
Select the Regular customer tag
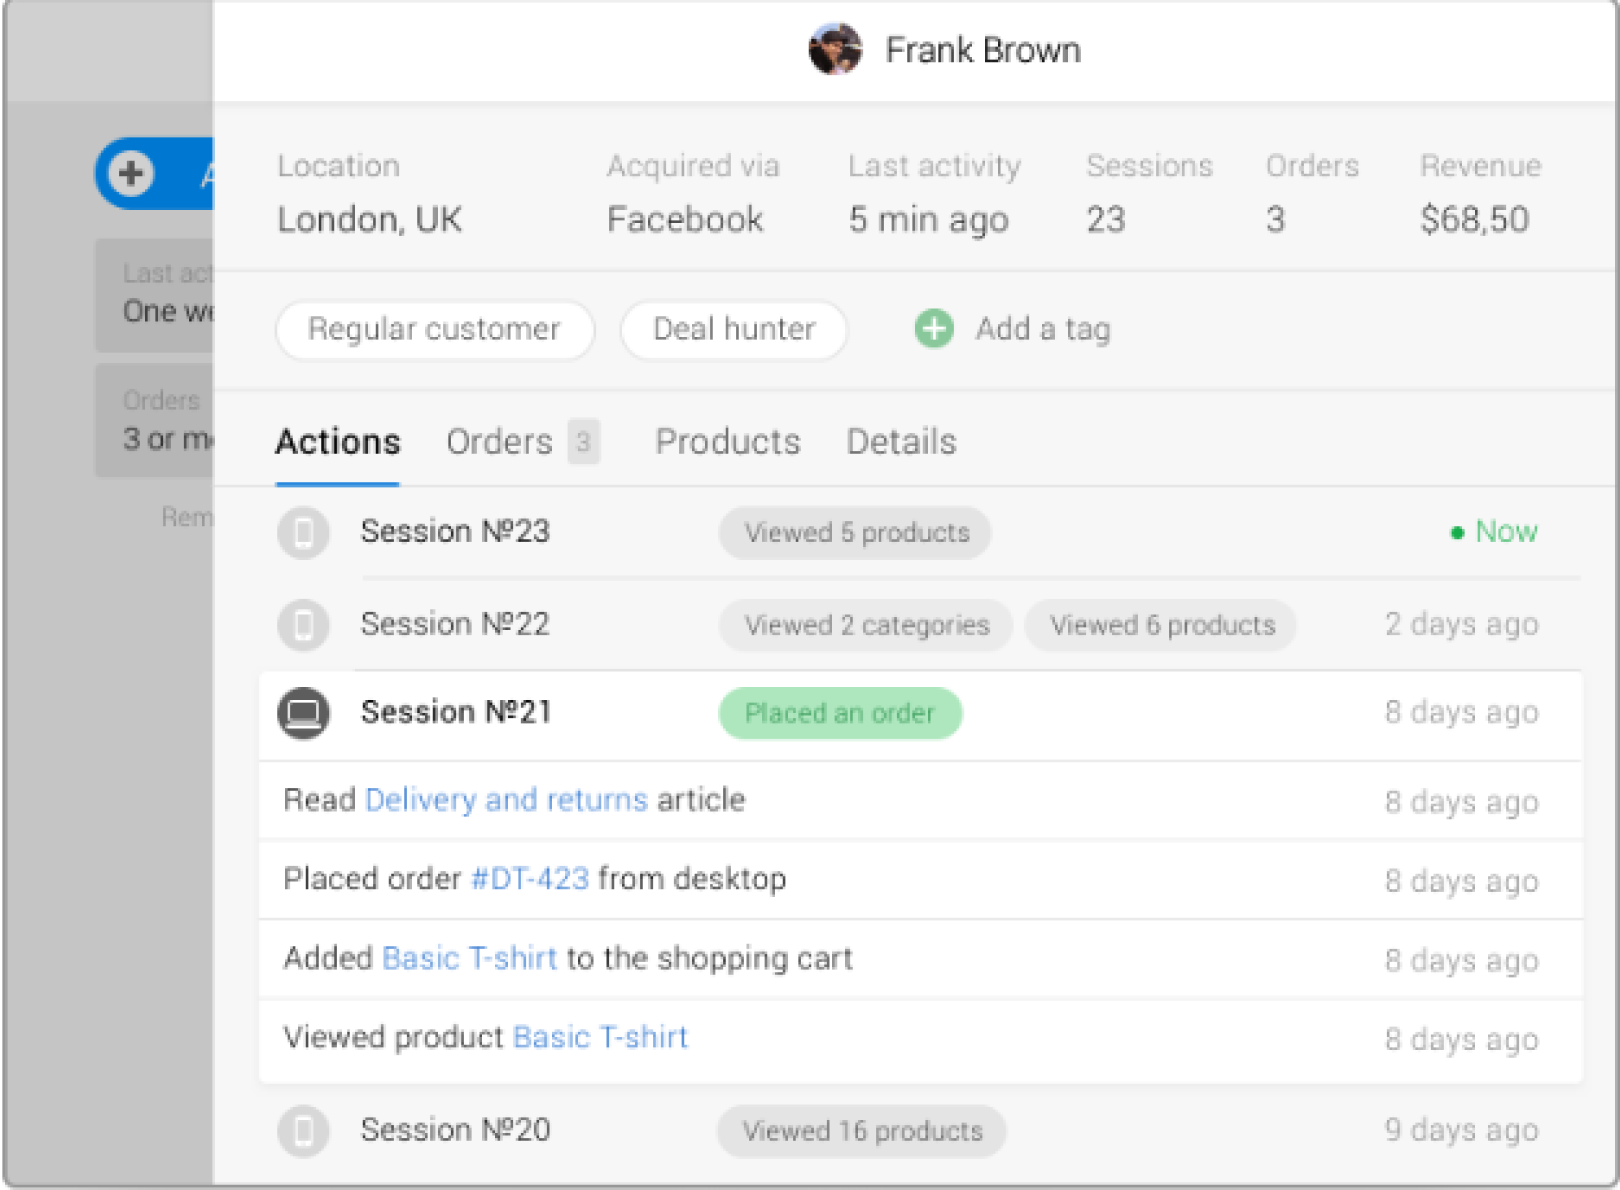434,330
